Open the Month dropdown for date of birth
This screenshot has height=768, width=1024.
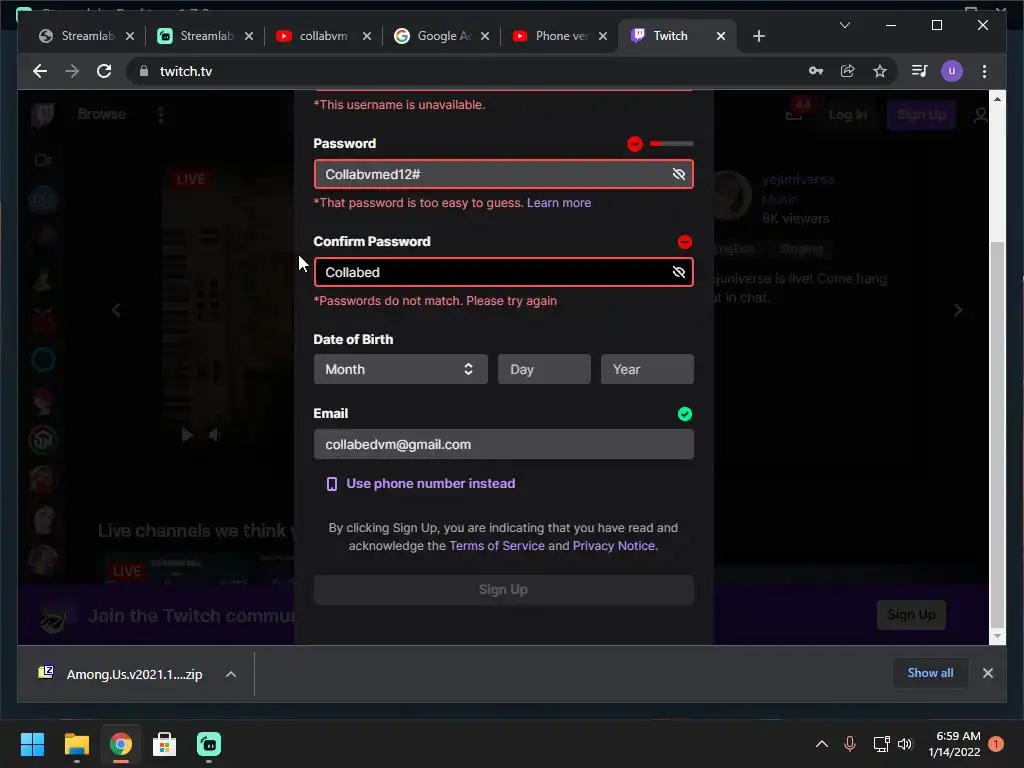pos(400,369)
